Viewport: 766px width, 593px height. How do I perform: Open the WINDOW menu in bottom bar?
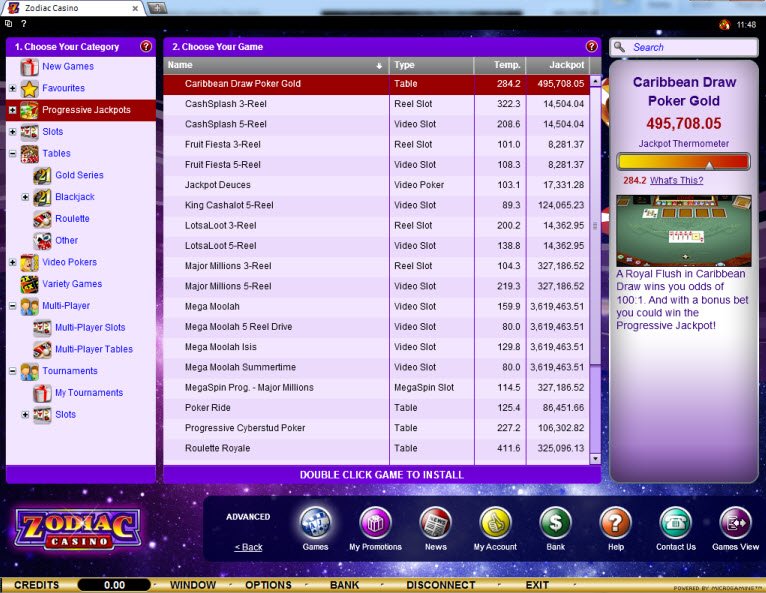pyautogui.click(x=192, y=585)
